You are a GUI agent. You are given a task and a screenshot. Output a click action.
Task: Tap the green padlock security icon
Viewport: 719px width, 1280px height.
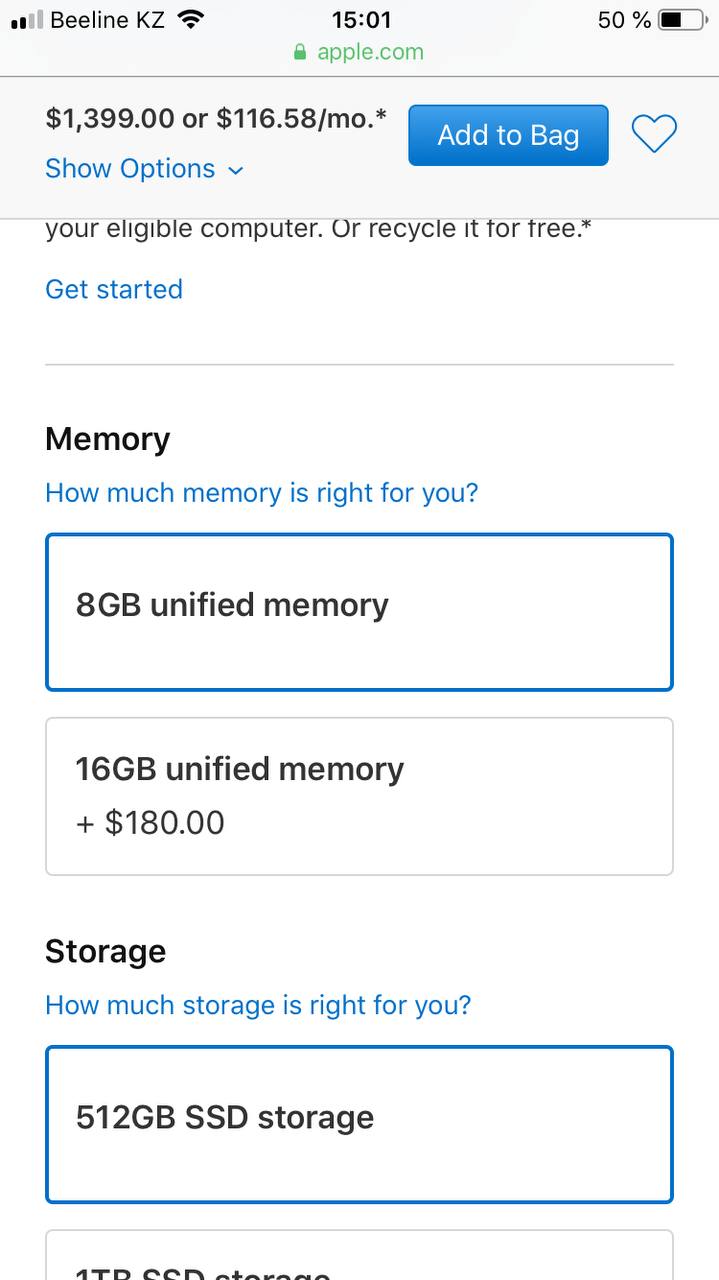tap(299, 52)
